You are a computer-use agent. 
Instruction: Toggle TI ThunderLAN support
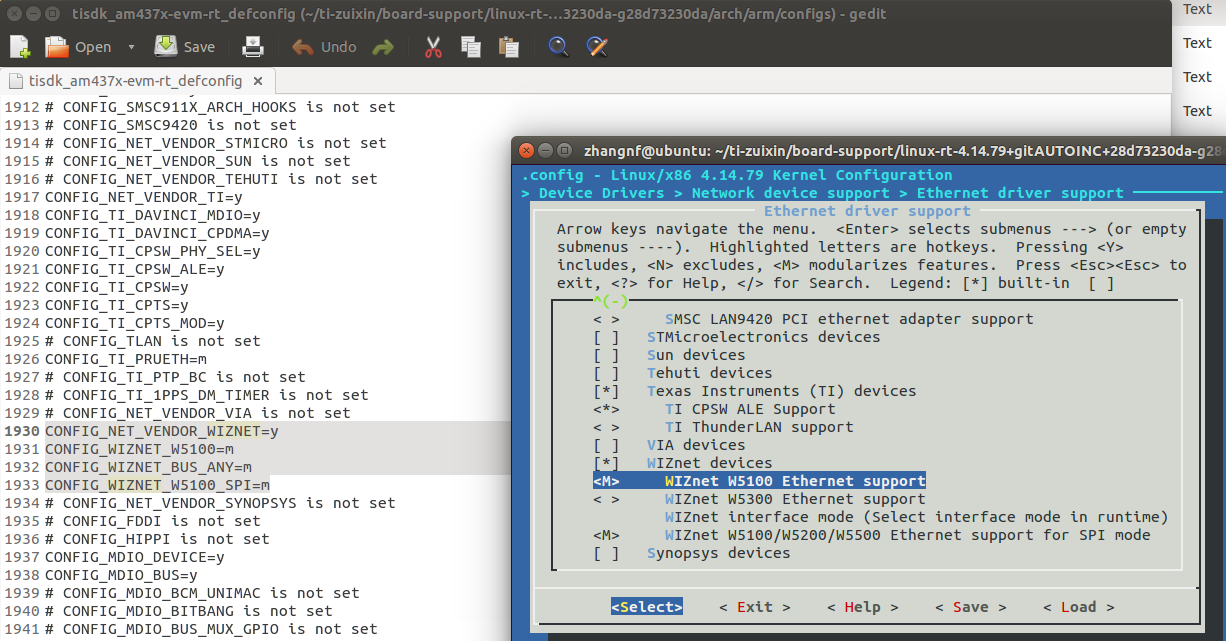coord(723,427)
